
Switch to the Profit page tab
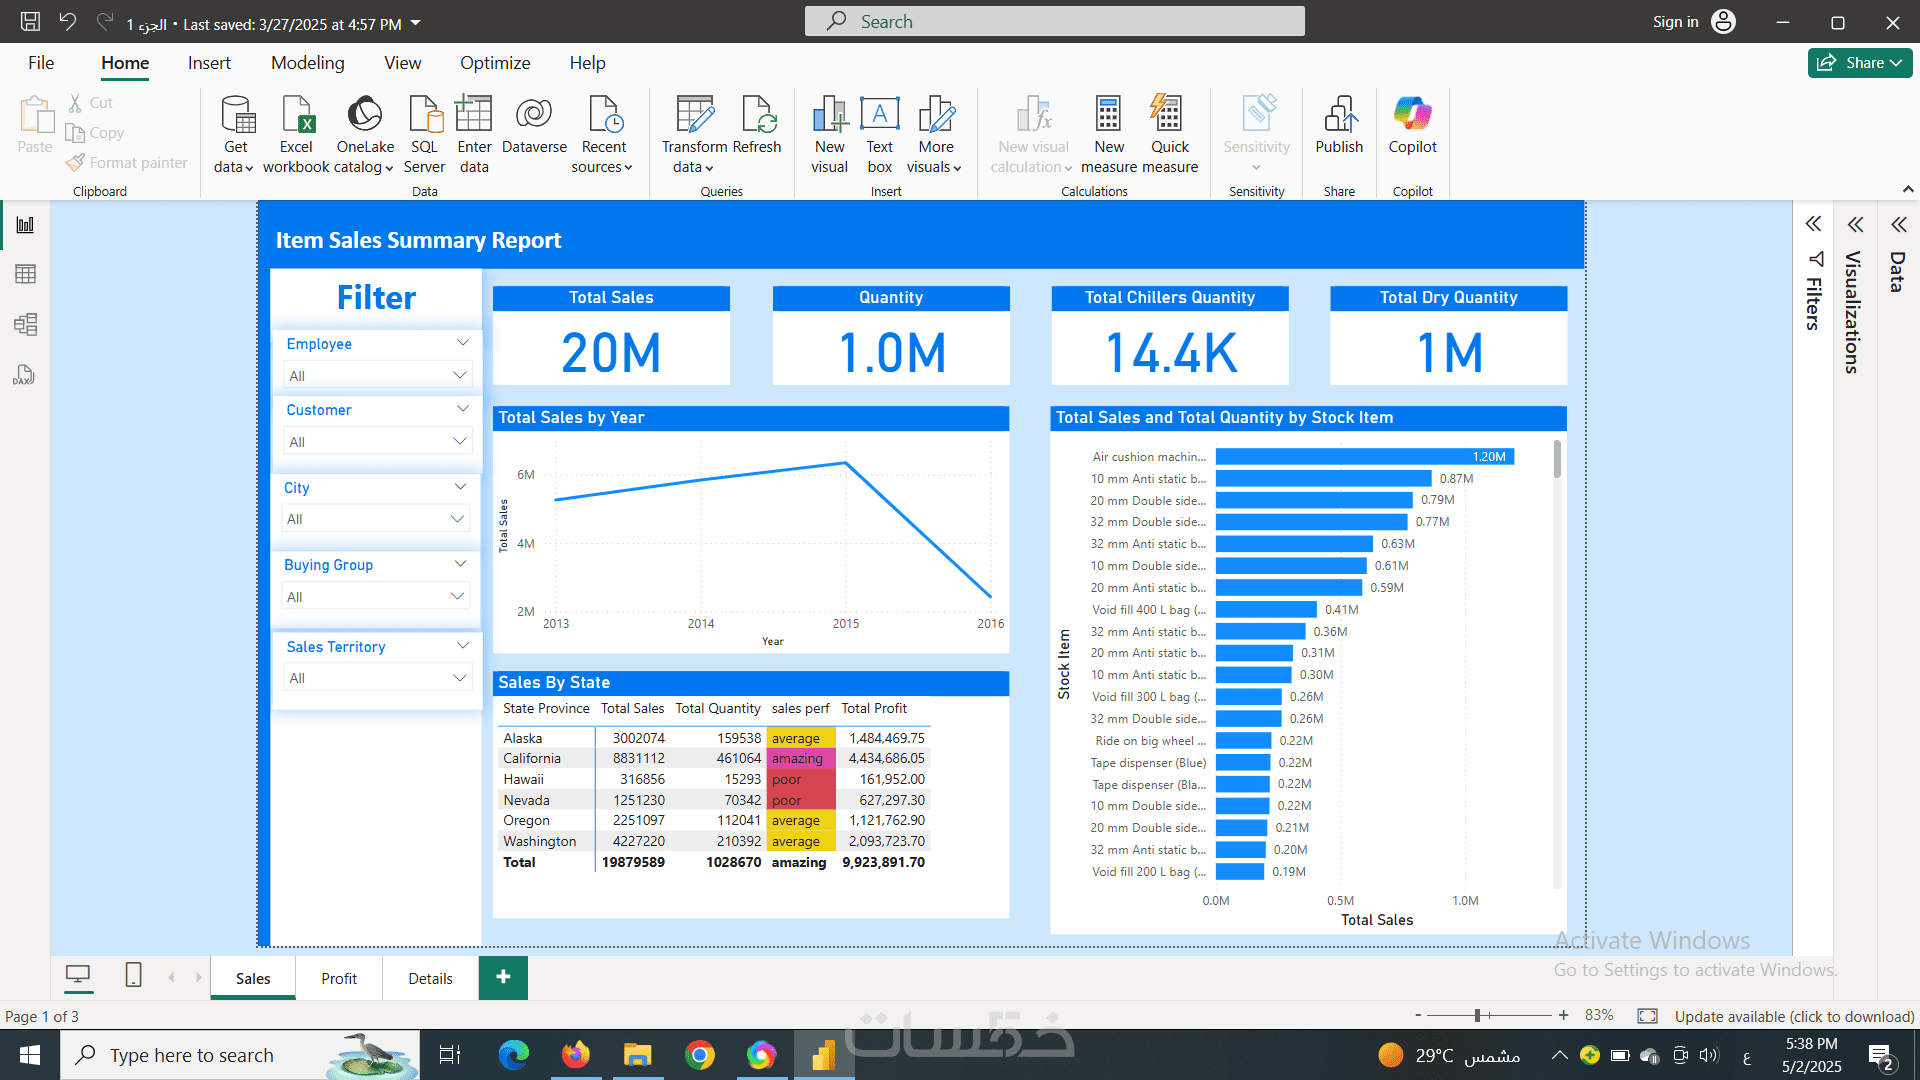(339, 979)
